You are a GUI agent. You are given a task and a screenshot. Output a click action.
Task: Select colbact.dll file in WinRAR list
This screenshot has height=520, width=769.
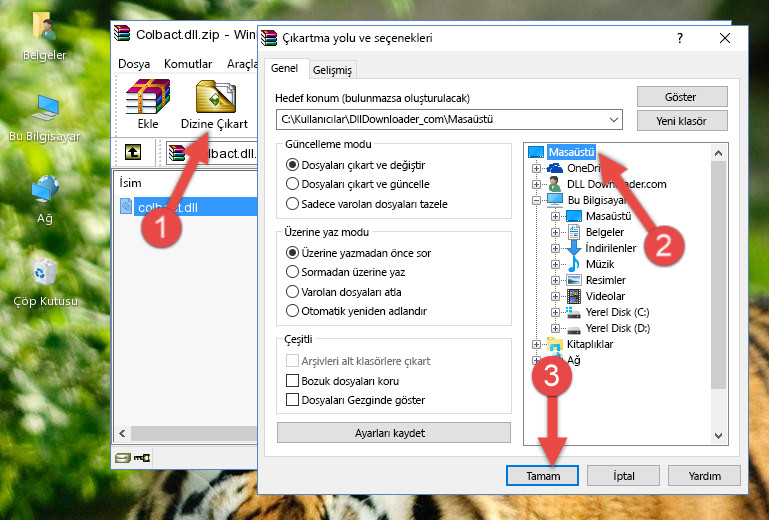(186, 207)
